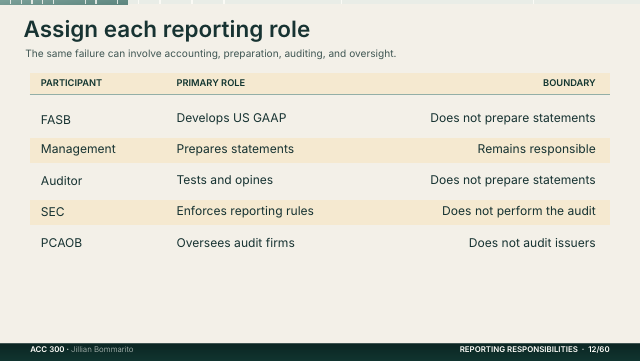This screenshot has width=640, height=361.
Task: Click the 'Enforces reporting rules' cell
Action: (245, 211)
